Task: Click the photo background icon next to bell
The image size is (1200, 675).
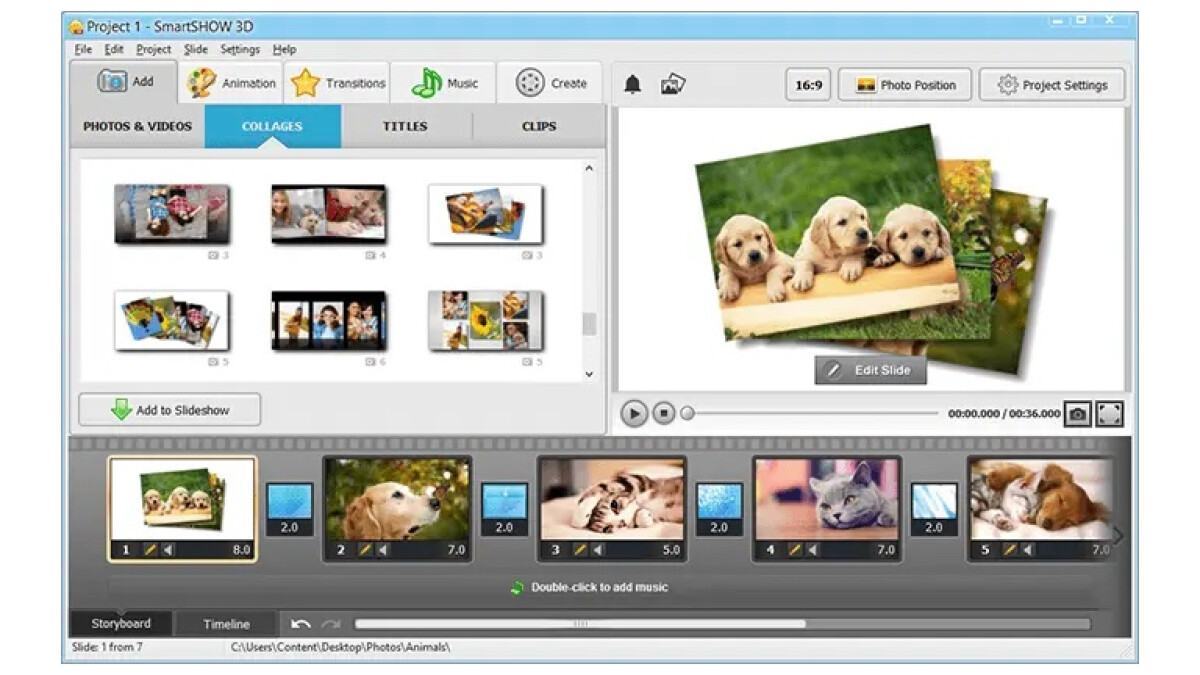Action: point(673,85)
